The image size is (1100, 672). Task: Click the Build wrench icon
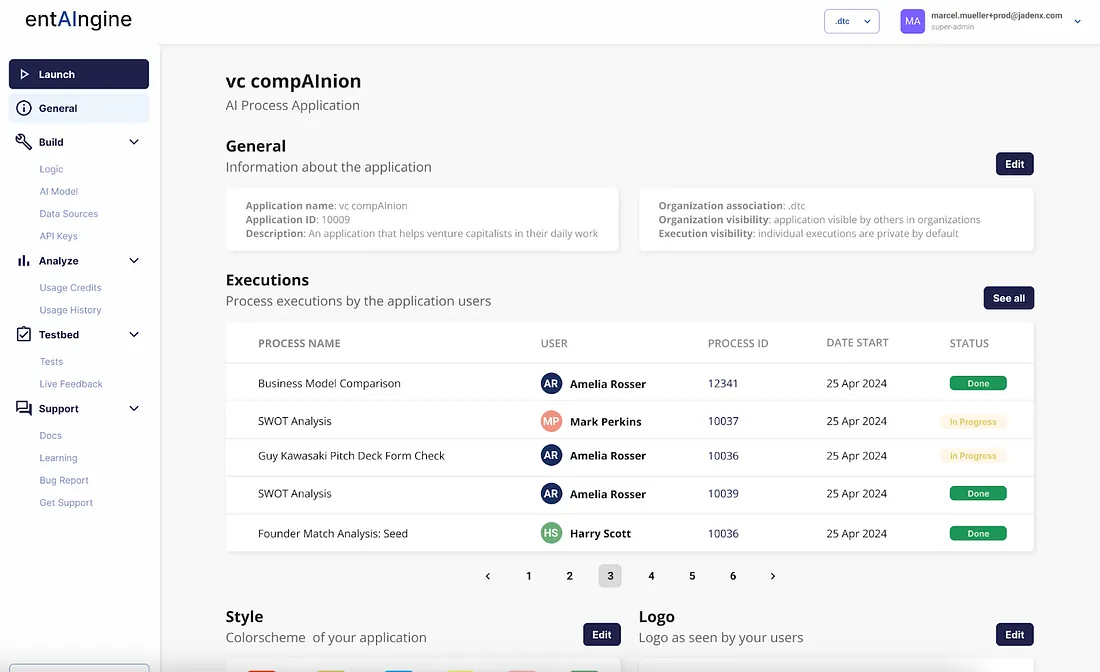(24, 142)
